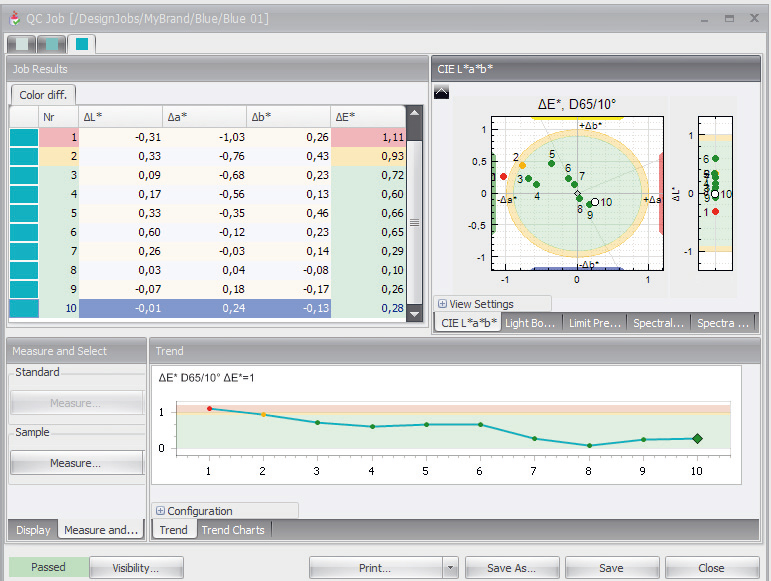The image size is (771, 581).
Task: Collapse the CIE chart using arrow icon
Action: coord(441,92)
